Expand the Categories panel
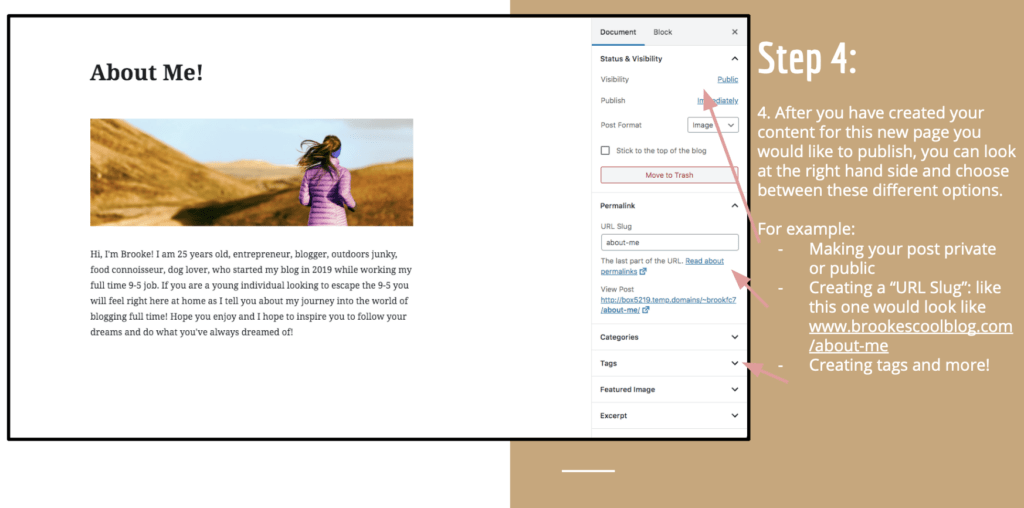Image resolution: width=1024 pixels, height=508 pixels. click(734, 337)
